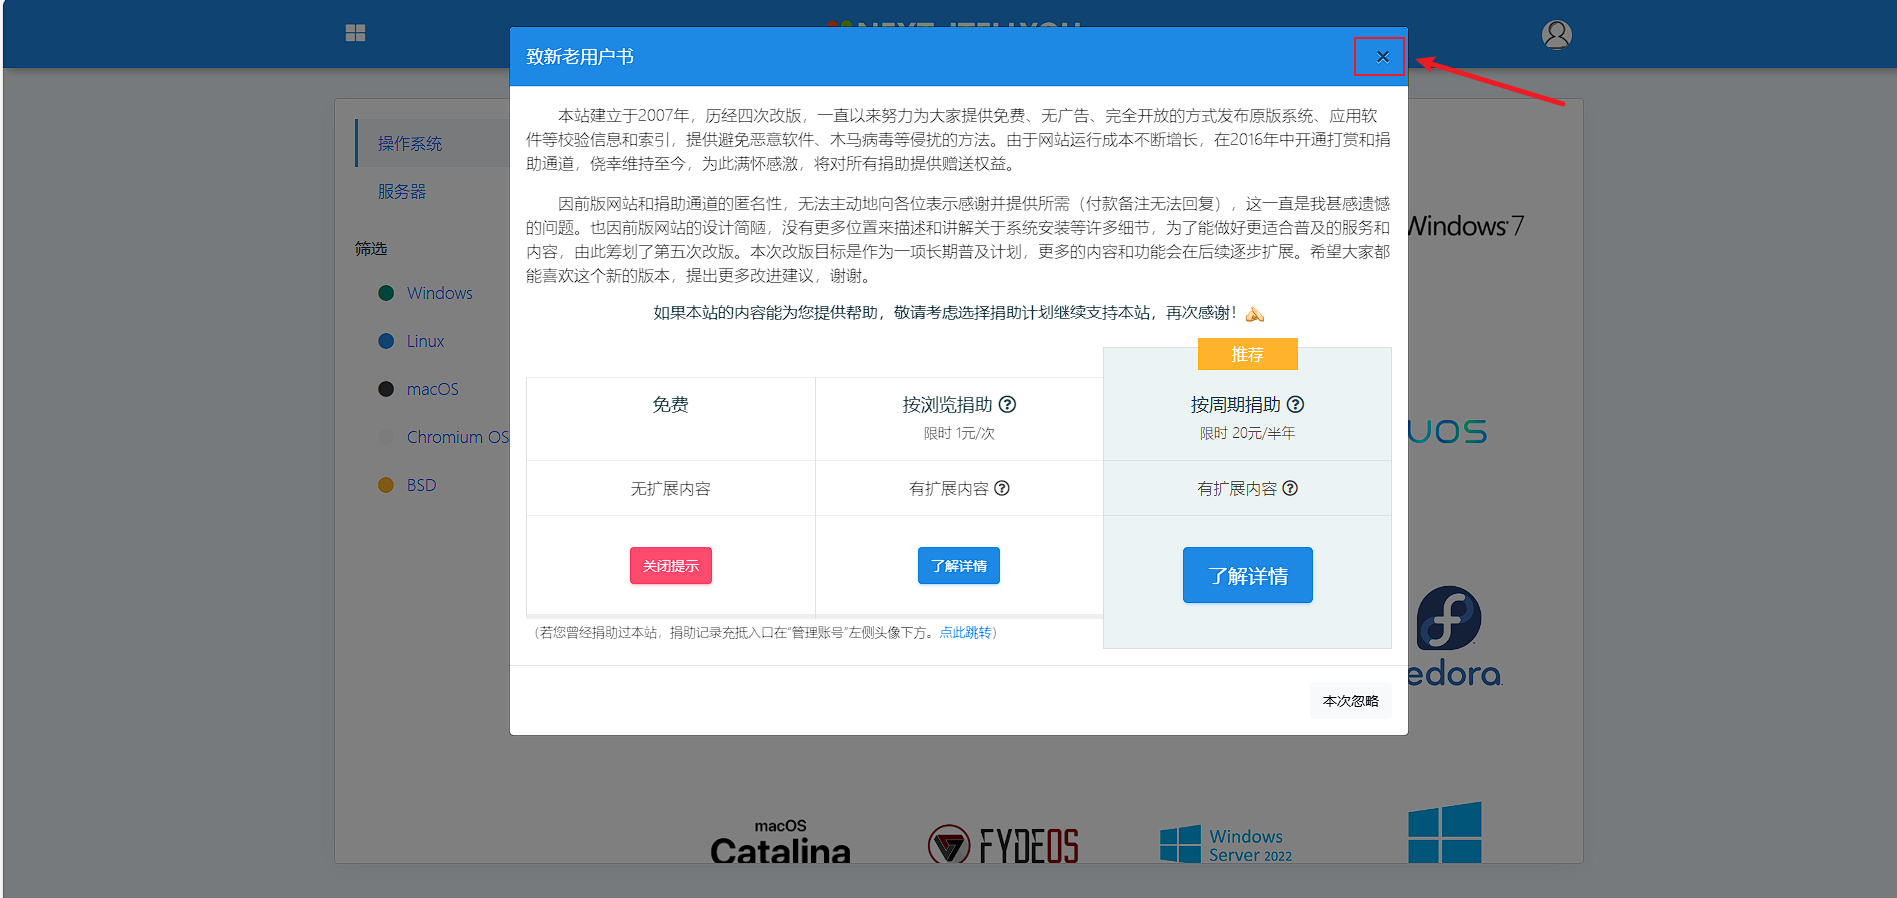Click help icon beside 有扩展内容 in middle column
Image resolution: width=1897 pixels, height=898 pixels.
[x=1002, y=489]
